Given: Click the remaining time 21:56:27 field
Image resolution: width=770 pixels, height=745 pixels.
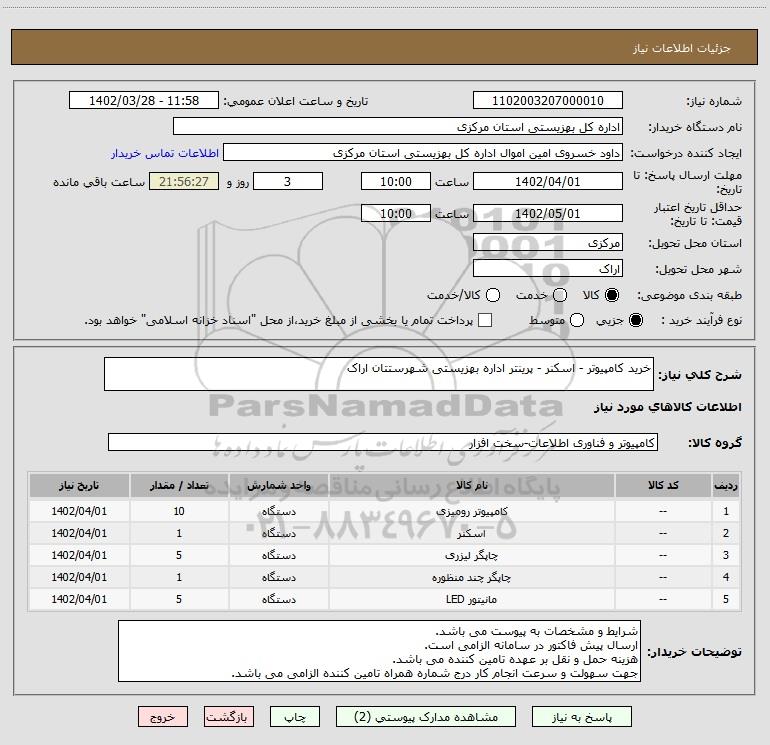Looking at the screenshot, I should [x=184, y=181].
